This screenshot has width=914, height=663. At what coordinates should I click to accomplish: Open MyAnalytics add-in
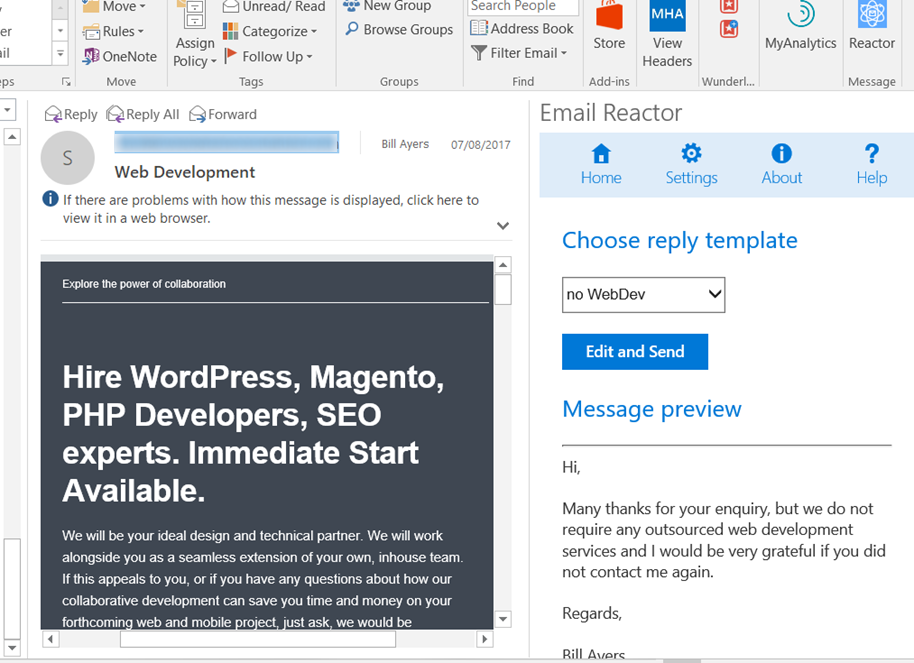pos(800,26)
